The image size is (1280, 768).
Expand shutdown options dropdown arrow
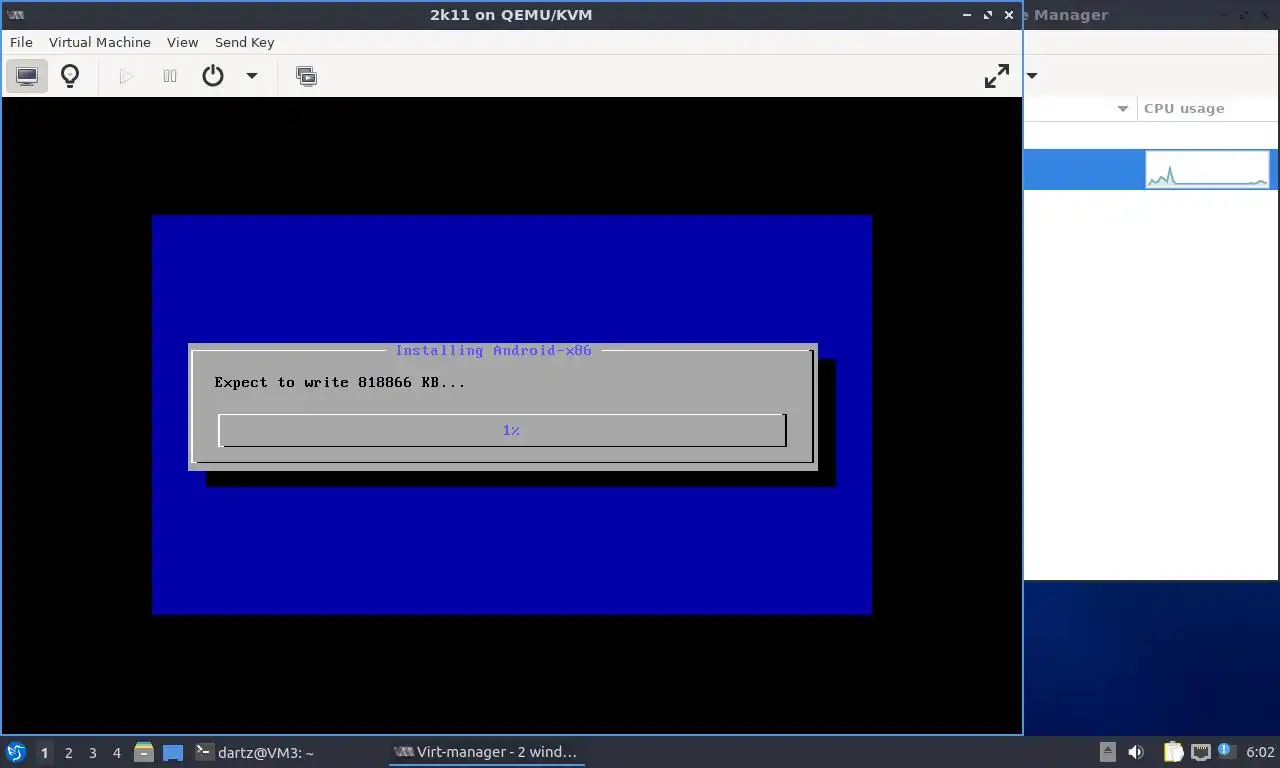(x=252, y=76)
